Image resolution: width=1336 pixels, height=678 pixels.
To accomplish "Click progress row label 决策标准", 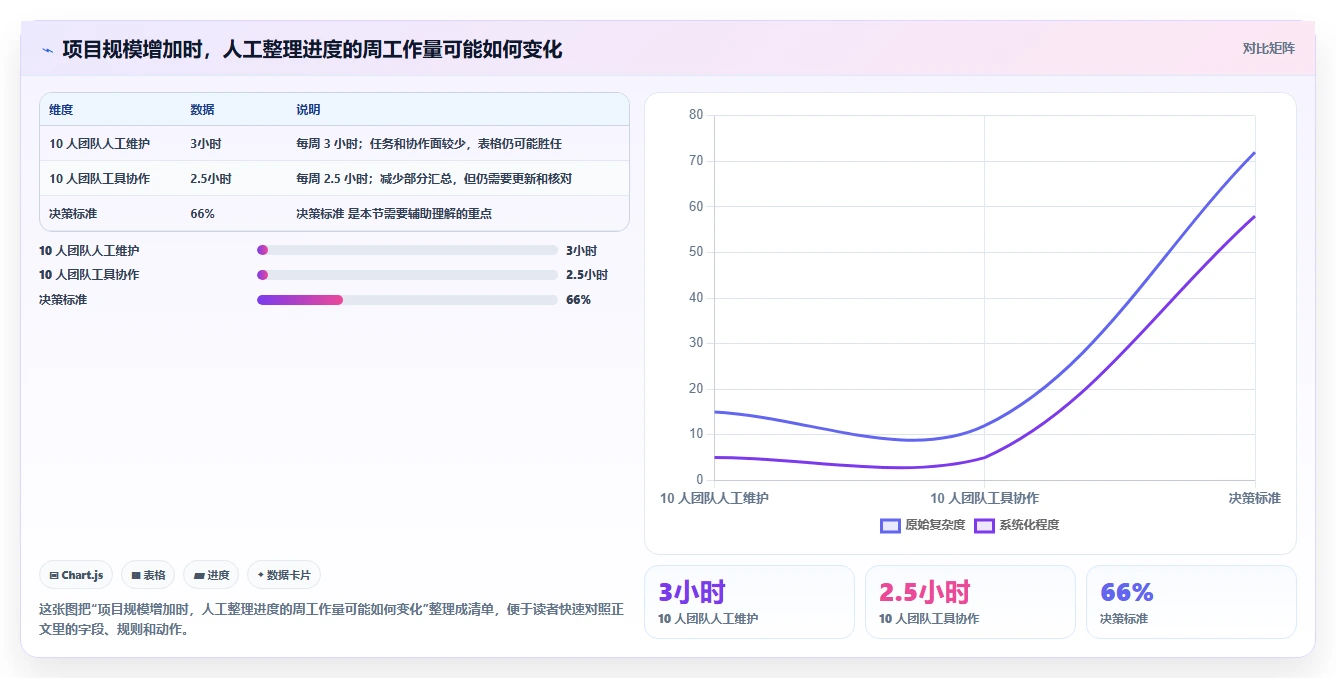I will point(63,300).
